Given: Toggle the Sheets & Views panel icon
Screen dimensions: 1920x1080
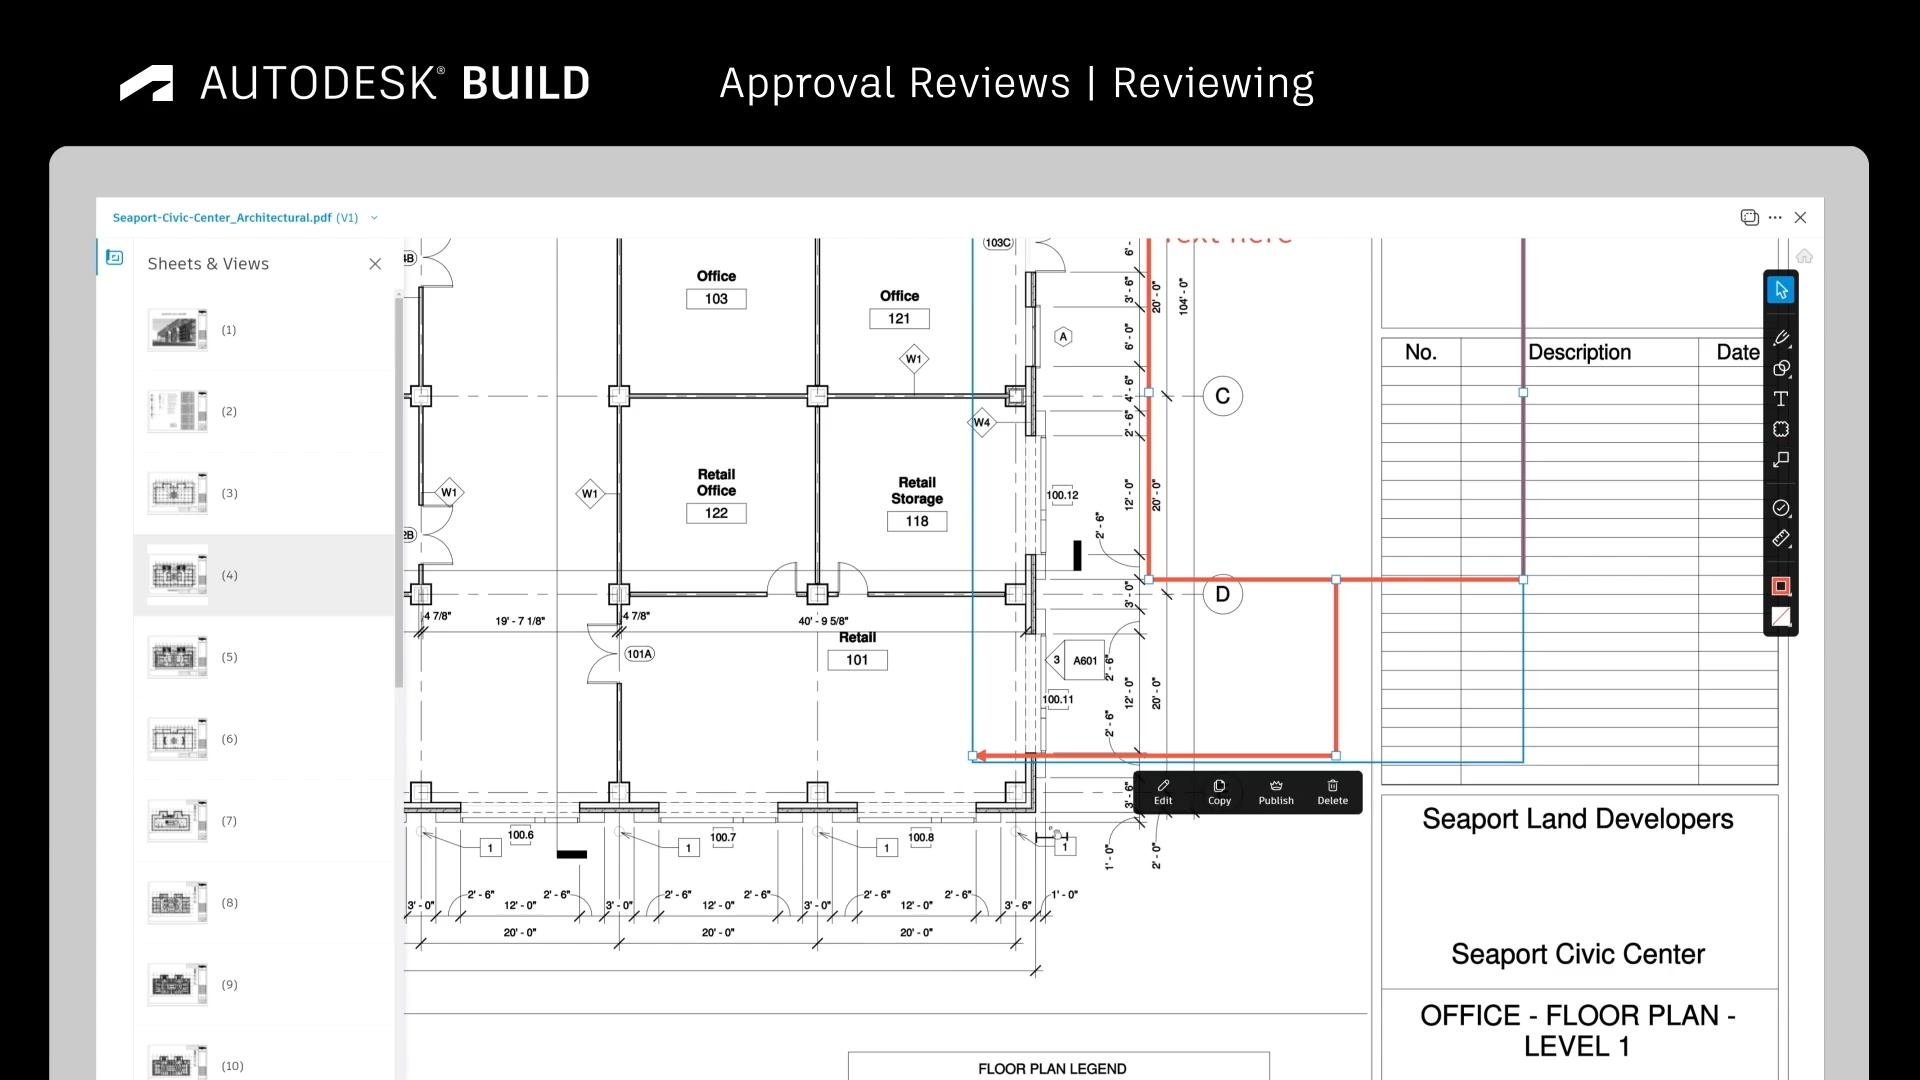Looking at the screenshot, I should click(114, 257).
